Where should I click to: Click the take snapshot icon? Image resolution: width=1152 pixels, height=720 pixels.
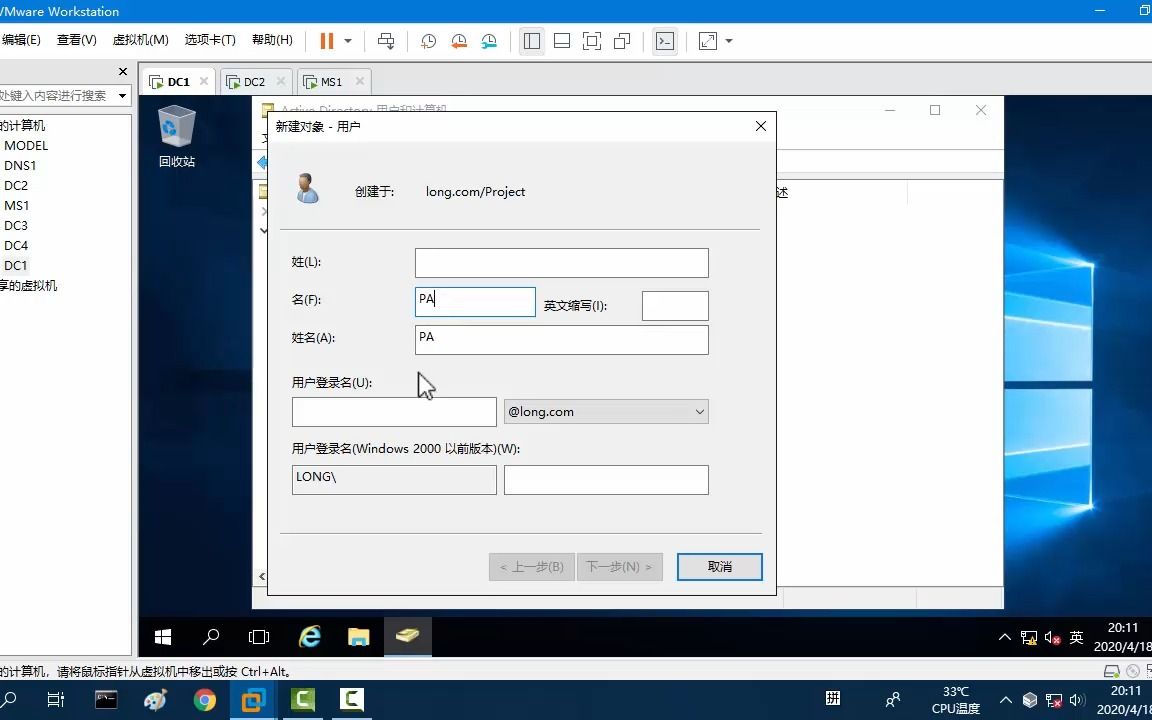click(428, 41)
